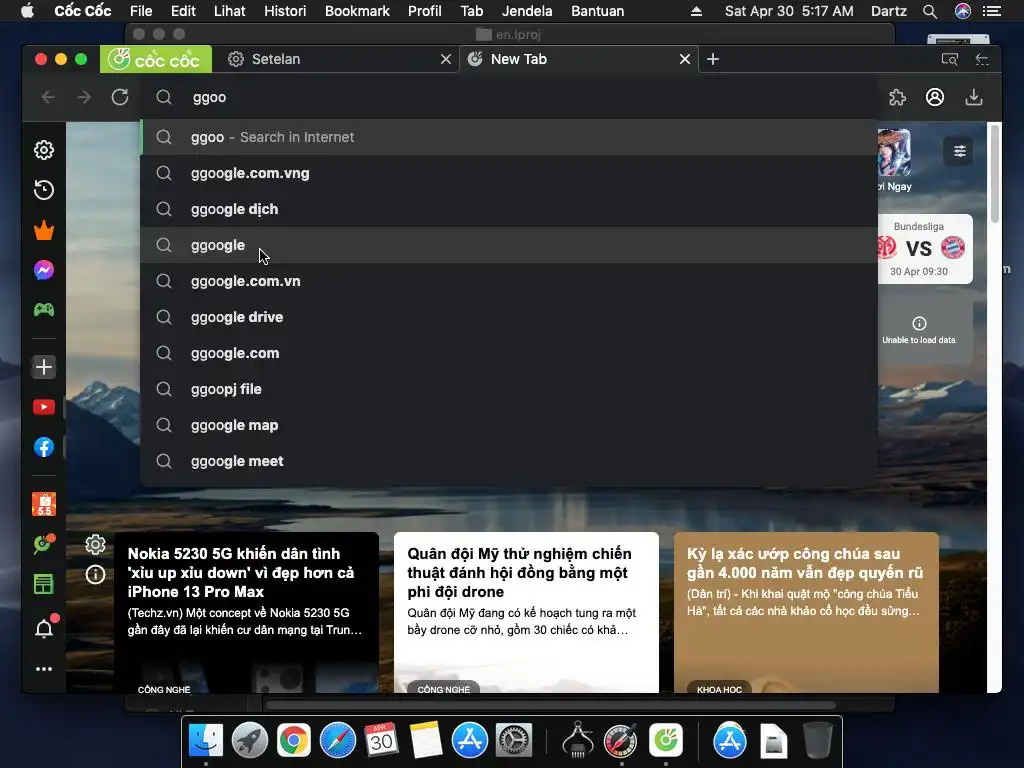The height and width of the screenshot is (768, 1024).
Task: Select the ggoogle.com suggestion
Action: point(509,353)
